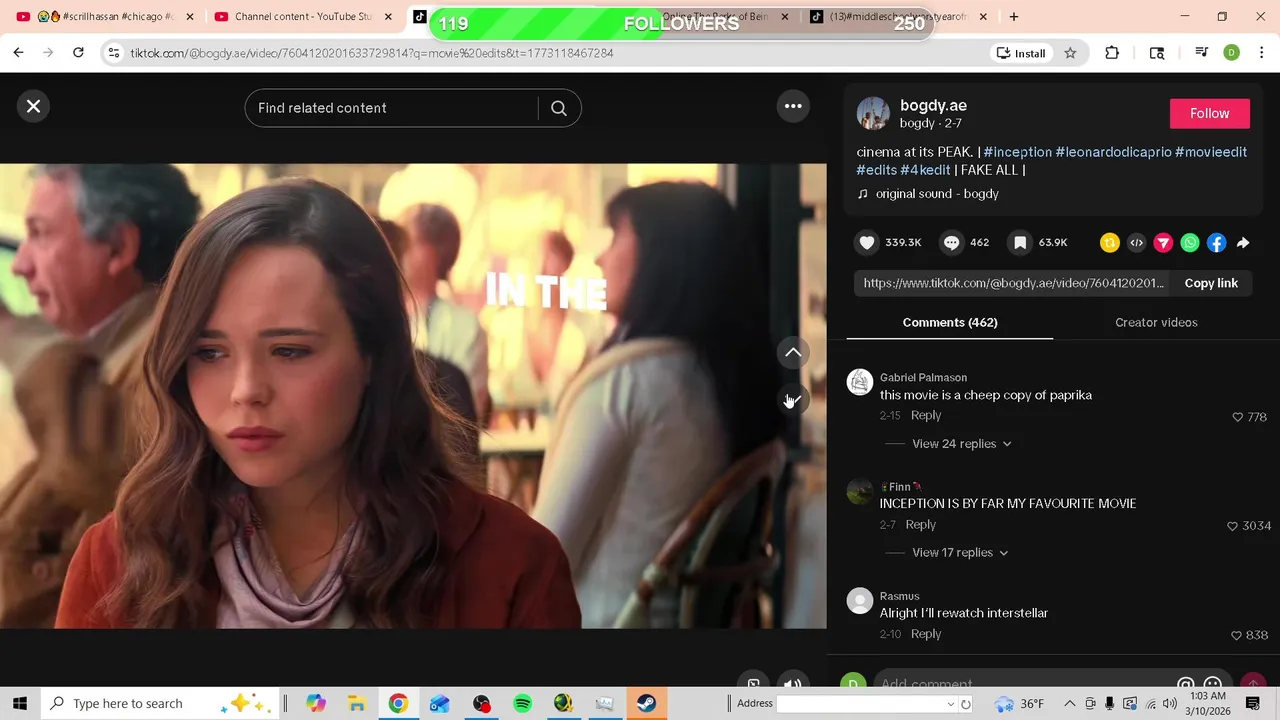Go to previous video with up chevron
Screen dimensions: 1280x720
tap(793, 352)
